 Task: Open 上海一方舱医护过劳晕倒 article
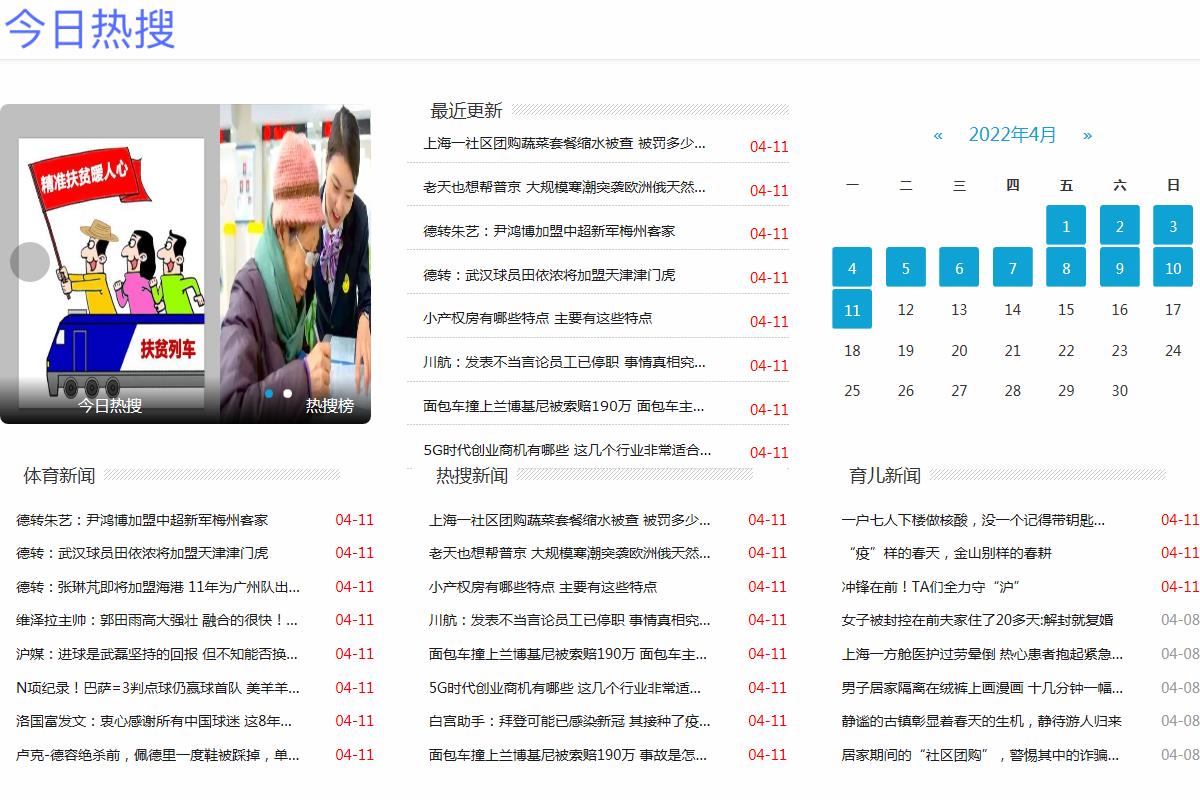(x=982, y=654)
